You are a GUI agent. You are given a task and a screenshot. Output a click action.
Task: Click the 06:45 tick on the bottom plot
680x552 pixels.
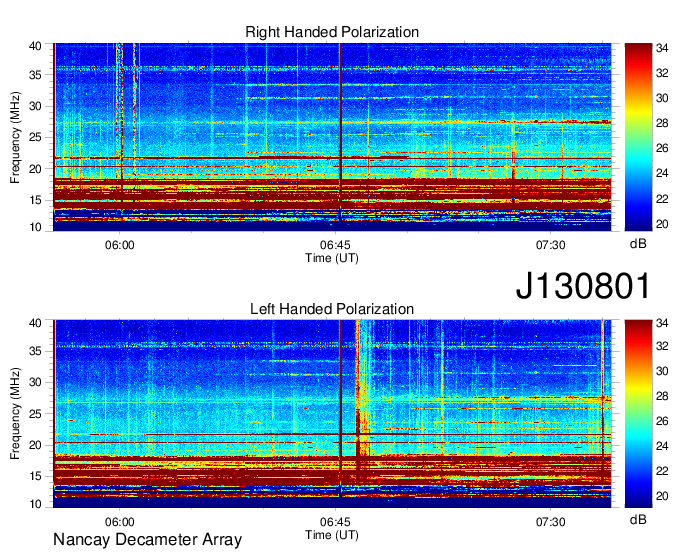335,522
